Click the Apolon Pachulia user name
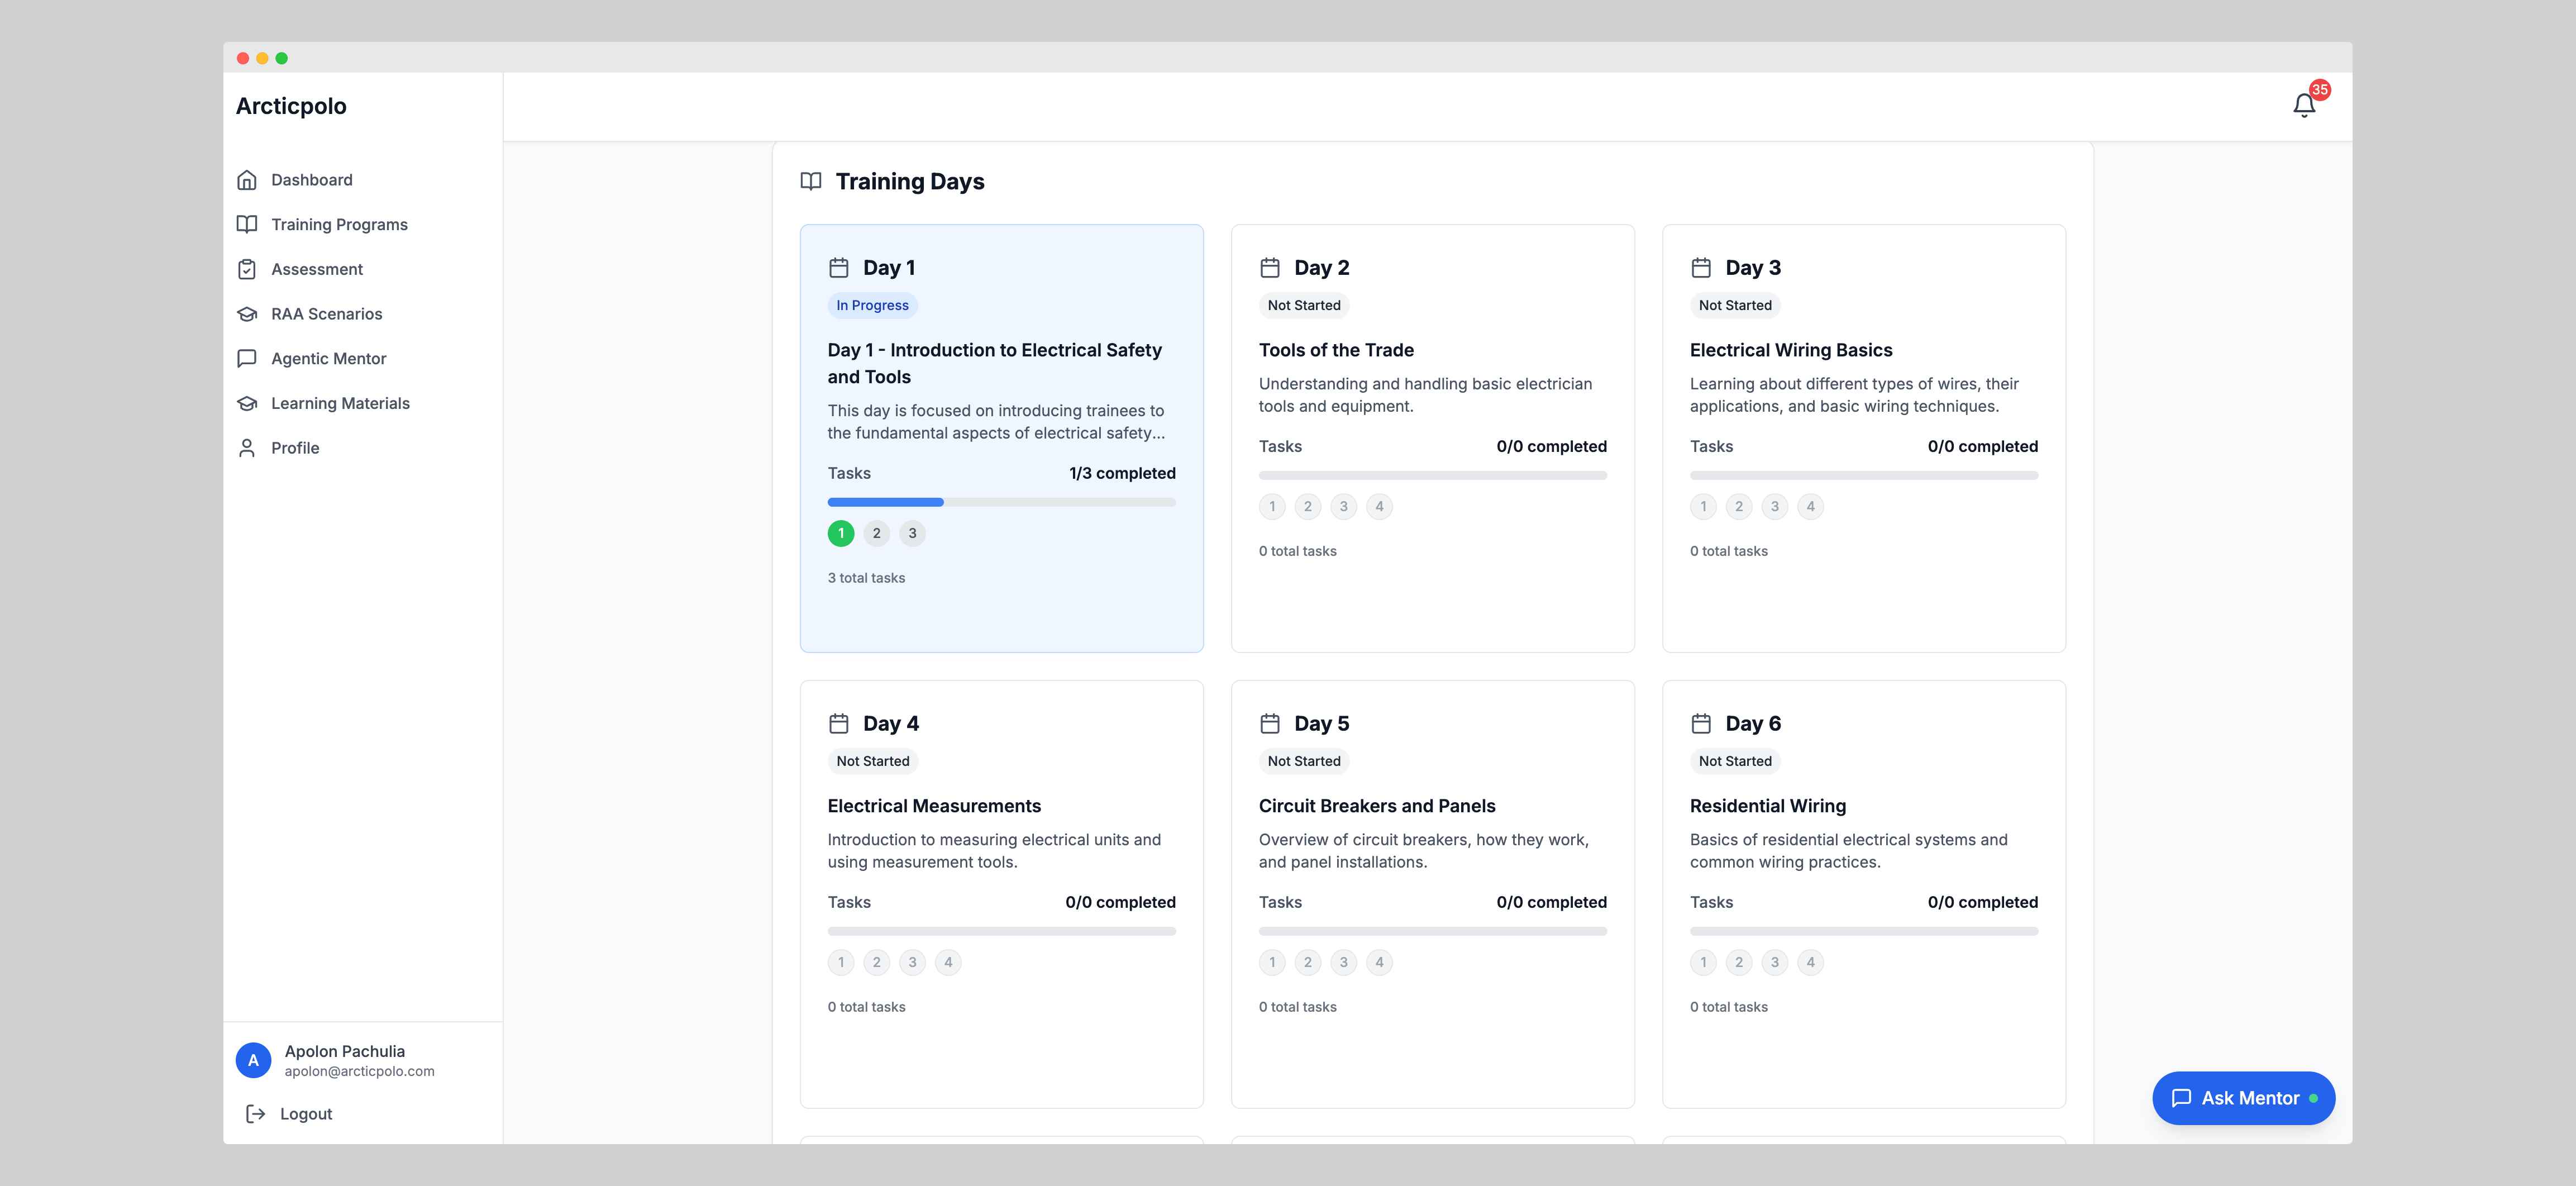2576x1186 pixels. pyautogui.click(x=344, y=1051)
